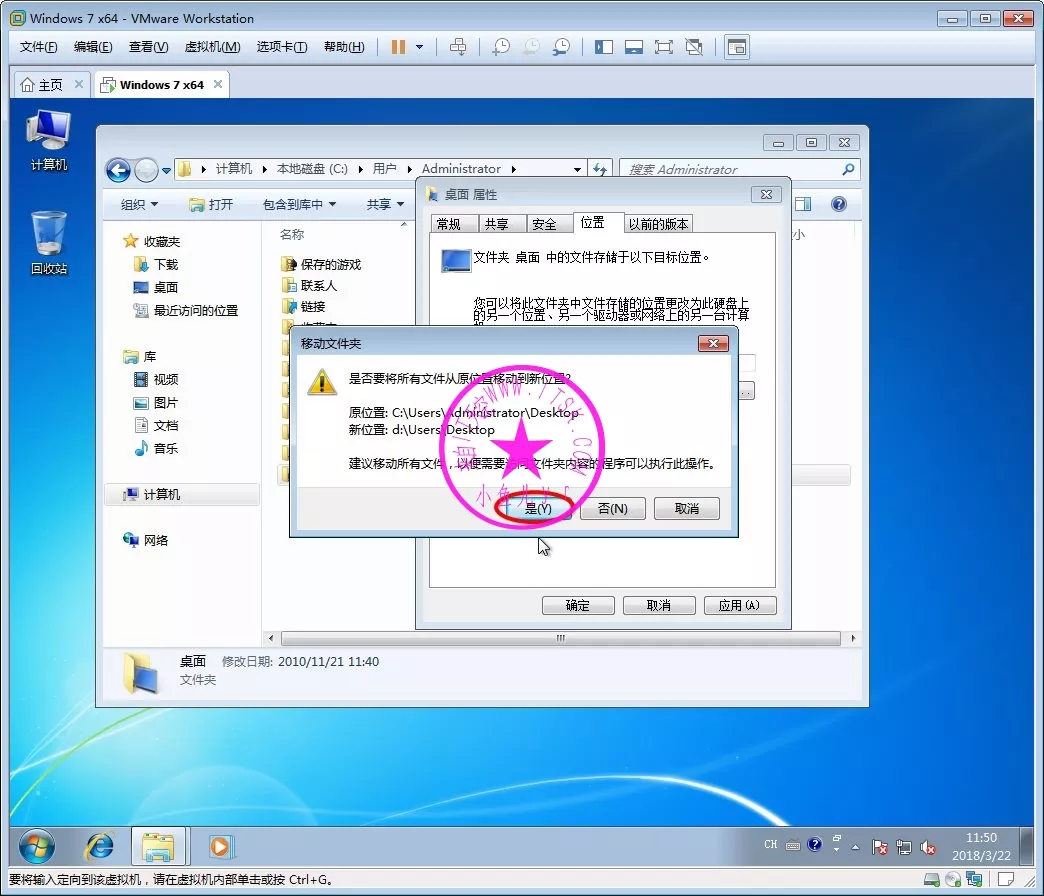
Task: Open Internet Explorer from the guest taskbar
Action: tap(99, 847)
